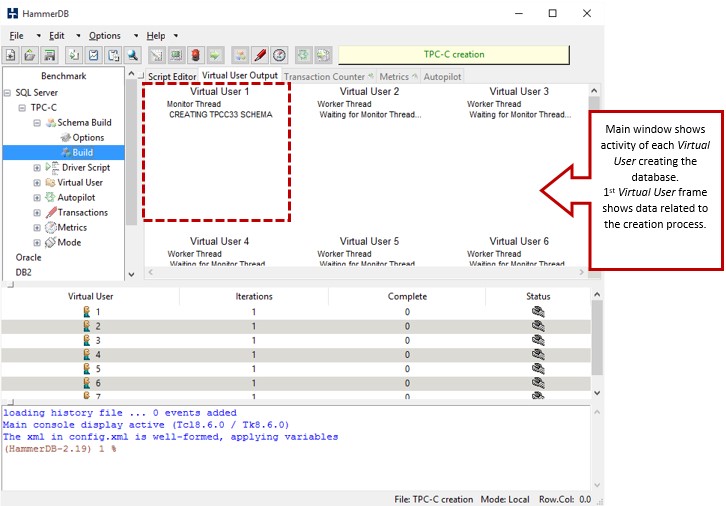Expand the Virtual User tree node
Viewport: 726px width, 506px height.
[37, 183]
